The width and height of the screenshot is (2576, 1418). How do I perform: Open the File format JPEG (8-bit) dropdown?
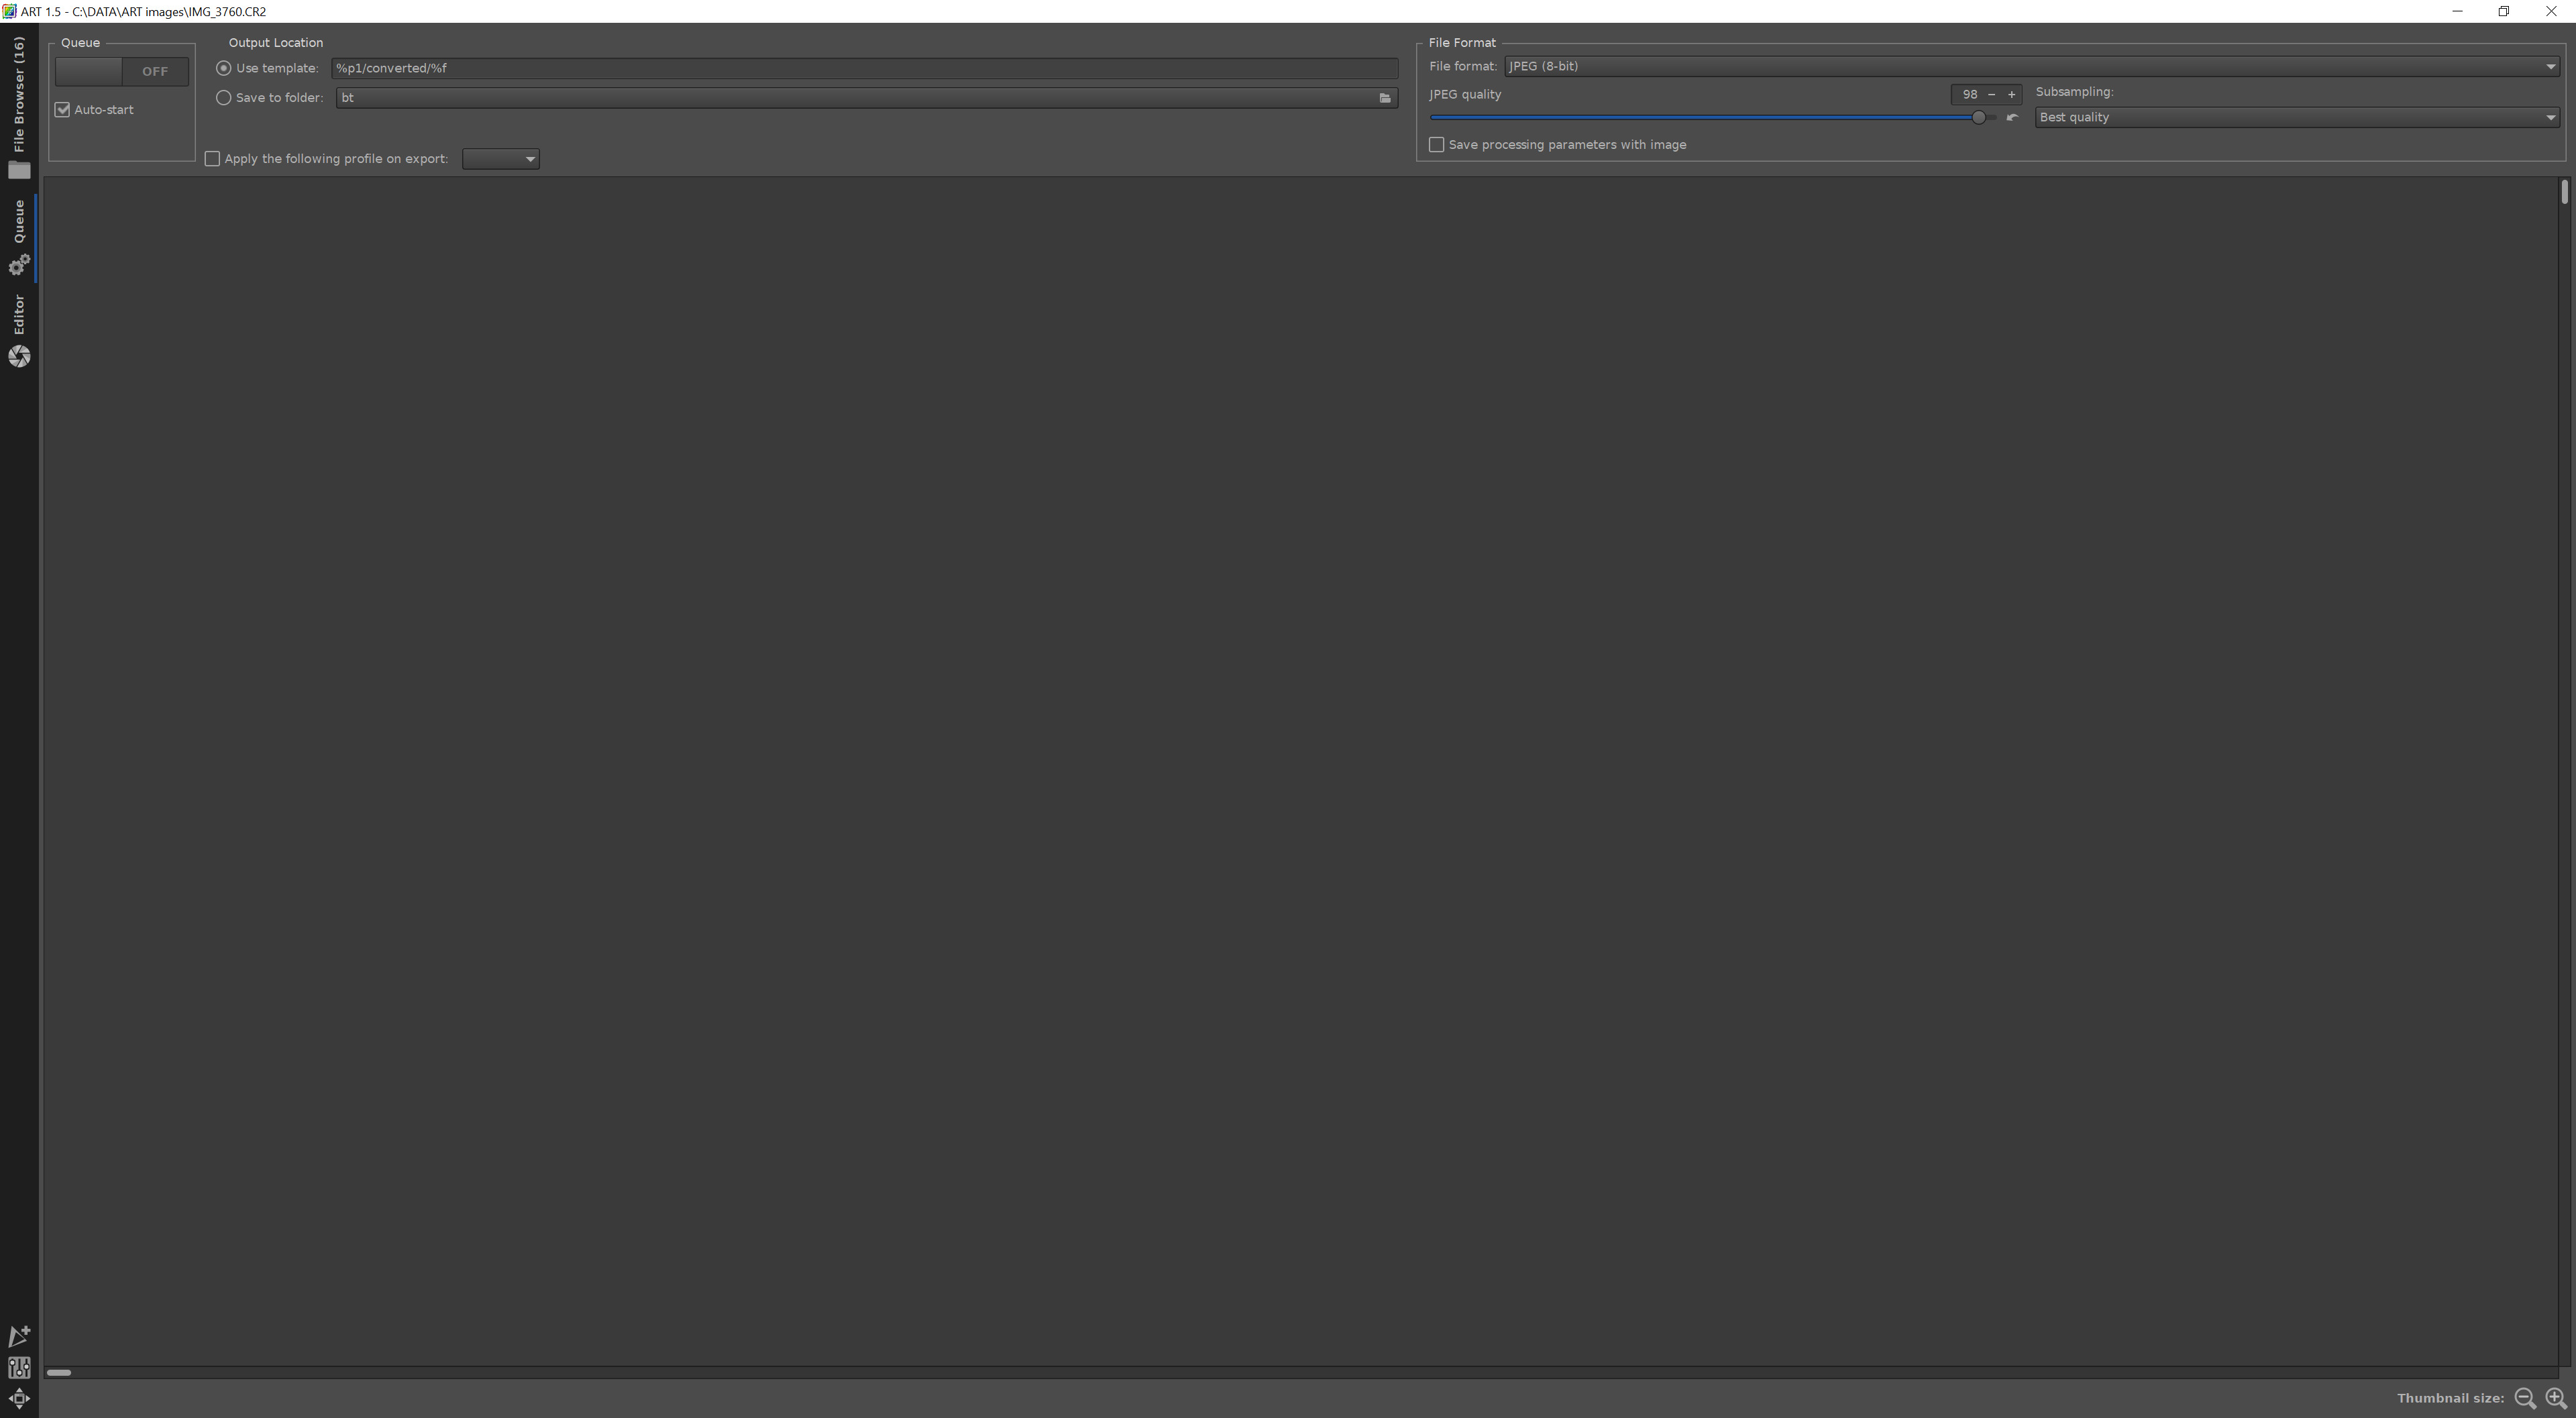(x=2030, y=67)
